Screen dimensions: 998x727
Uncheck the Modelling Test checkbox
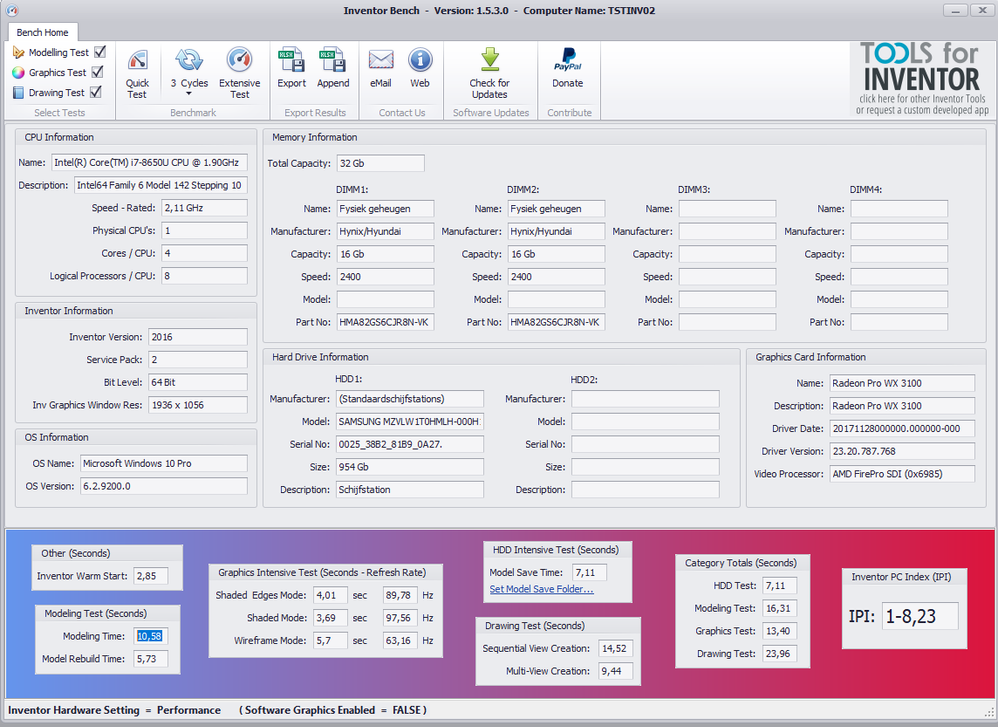100,52
